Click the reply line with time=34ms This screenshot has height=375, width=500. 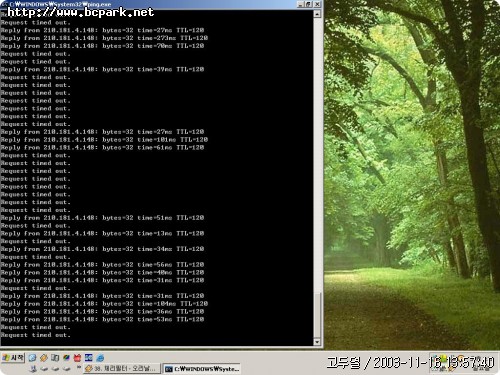click(102, 249)
